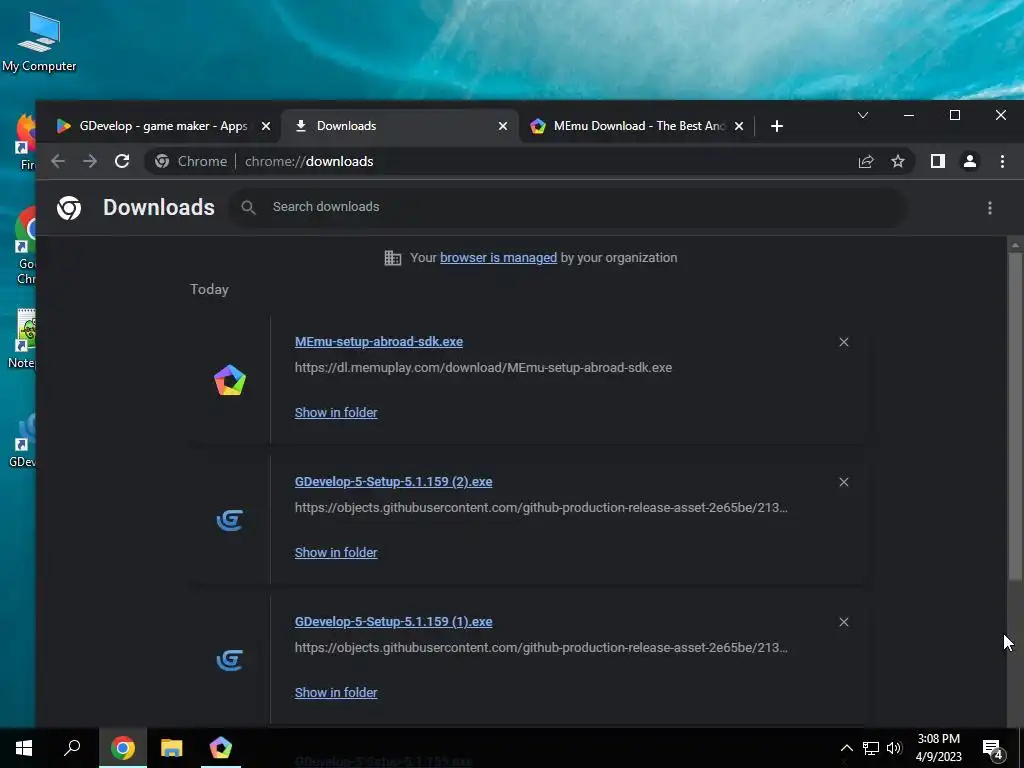Switch to MEmu Download tab
This screenshot has height=768, width=1024.
637,126
